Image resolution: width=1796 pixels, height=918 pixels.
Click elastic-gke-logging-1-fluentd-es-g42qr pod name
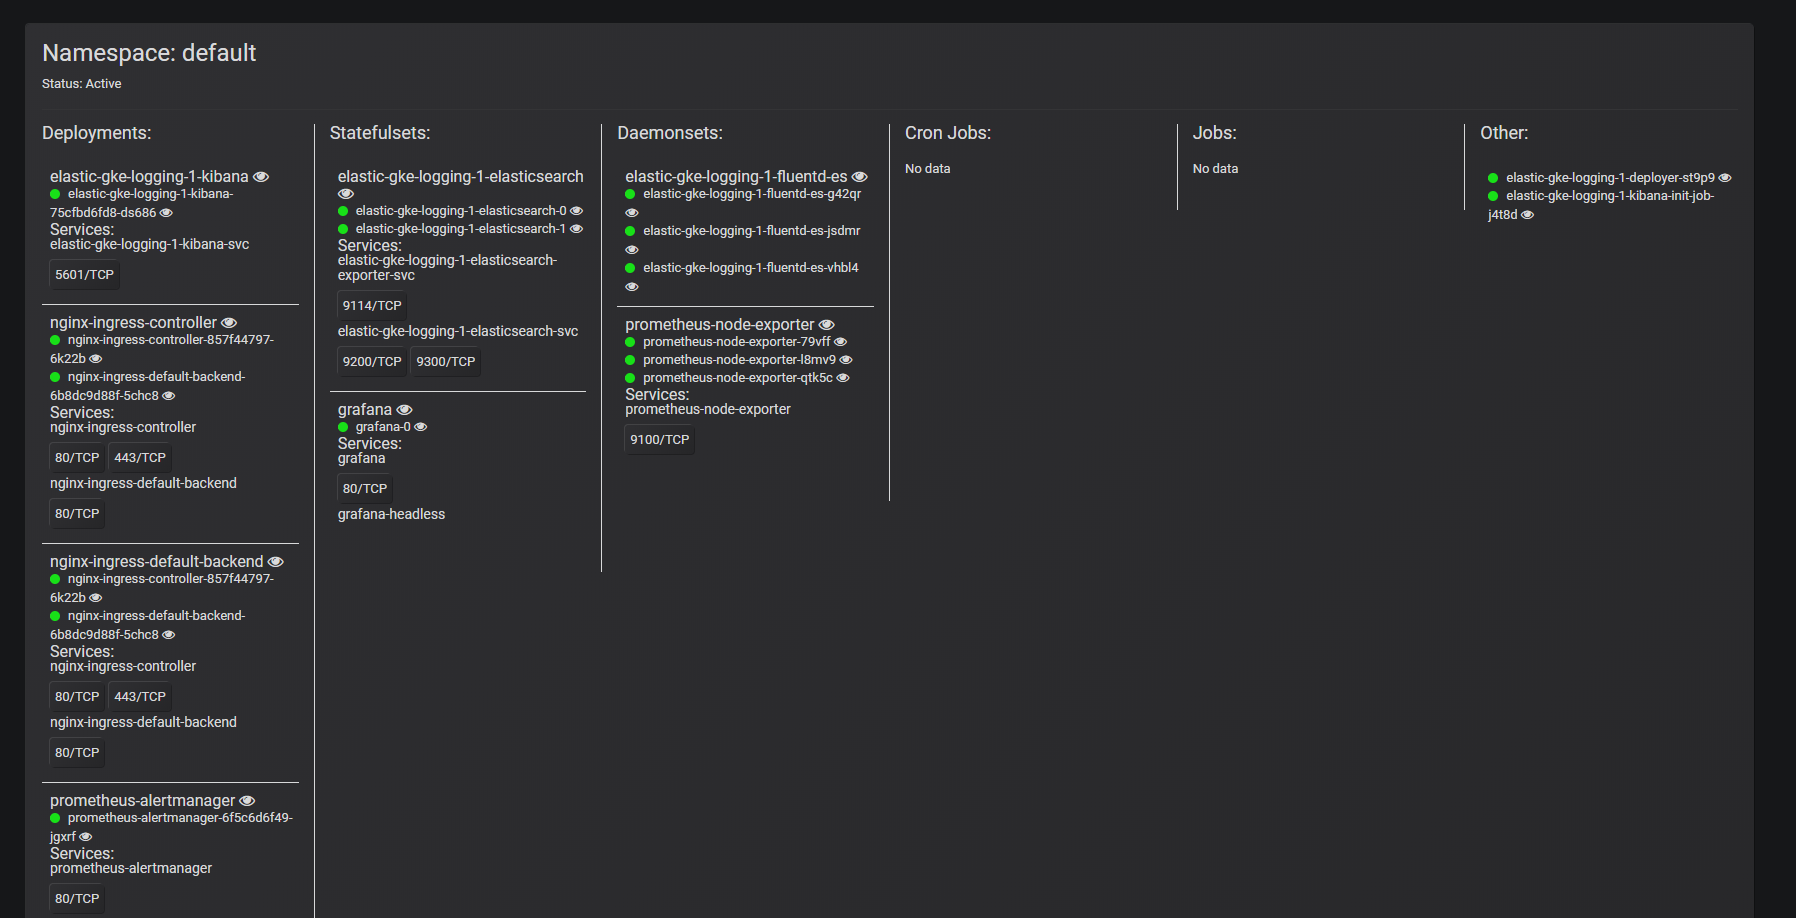point(752,194)
